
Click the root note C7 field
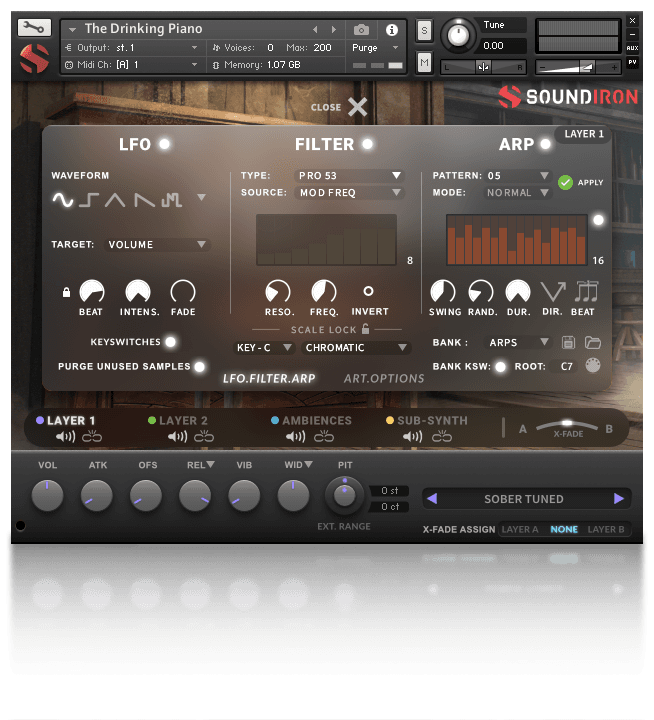click(566, 366)
